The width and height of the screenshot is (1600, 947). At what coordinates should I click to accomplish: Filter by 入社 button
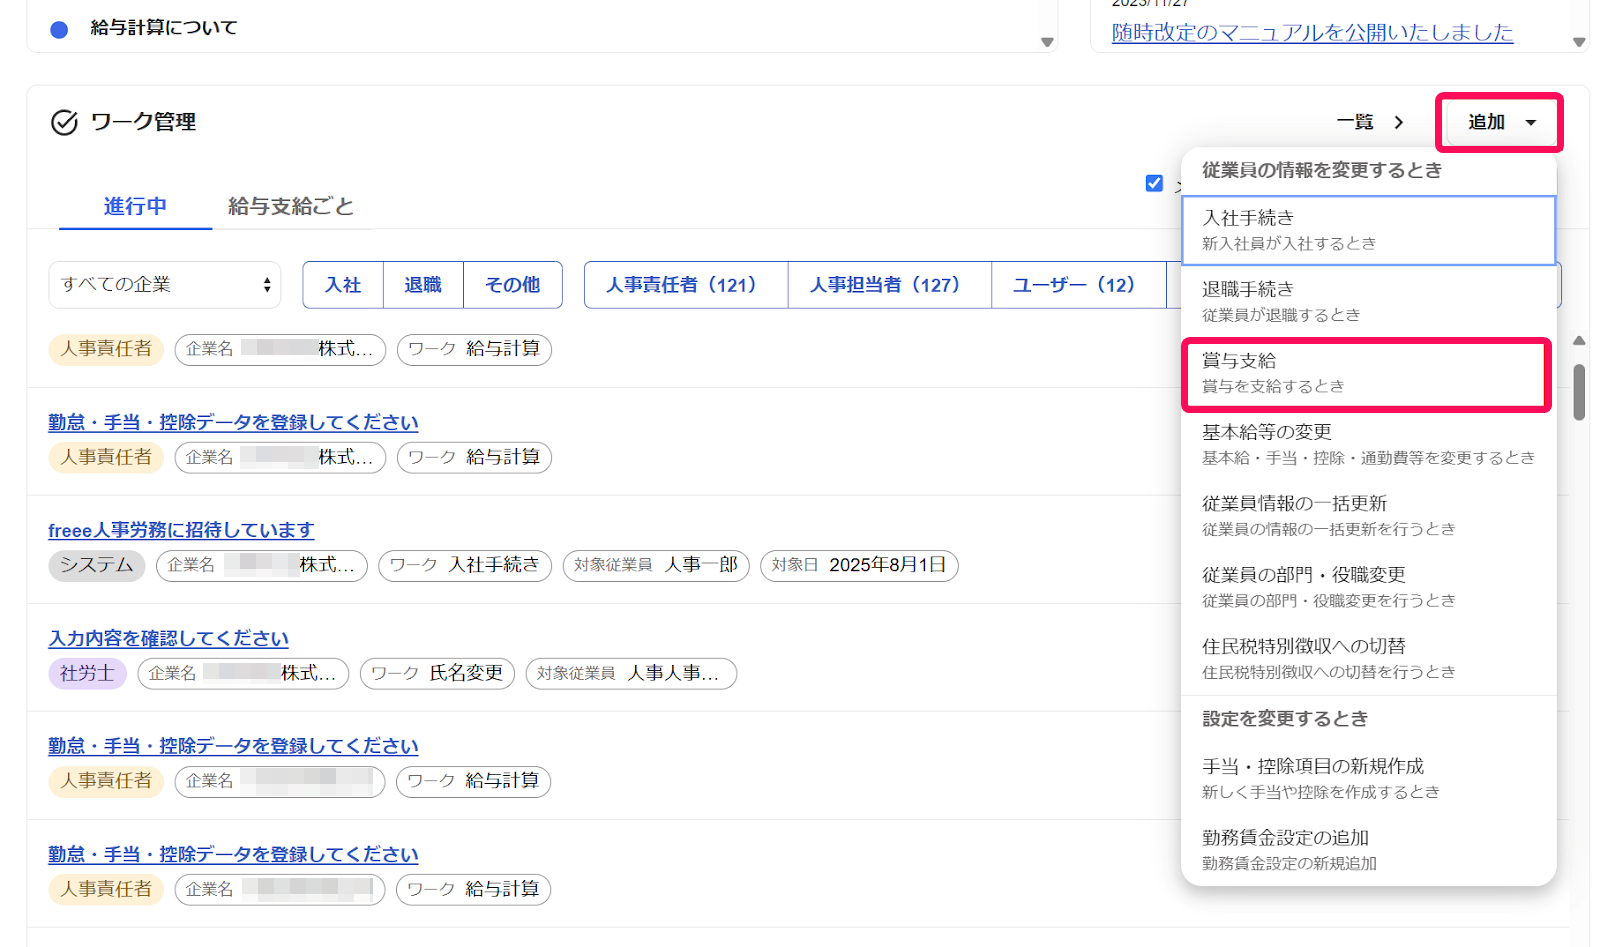(x=343, y=285)
